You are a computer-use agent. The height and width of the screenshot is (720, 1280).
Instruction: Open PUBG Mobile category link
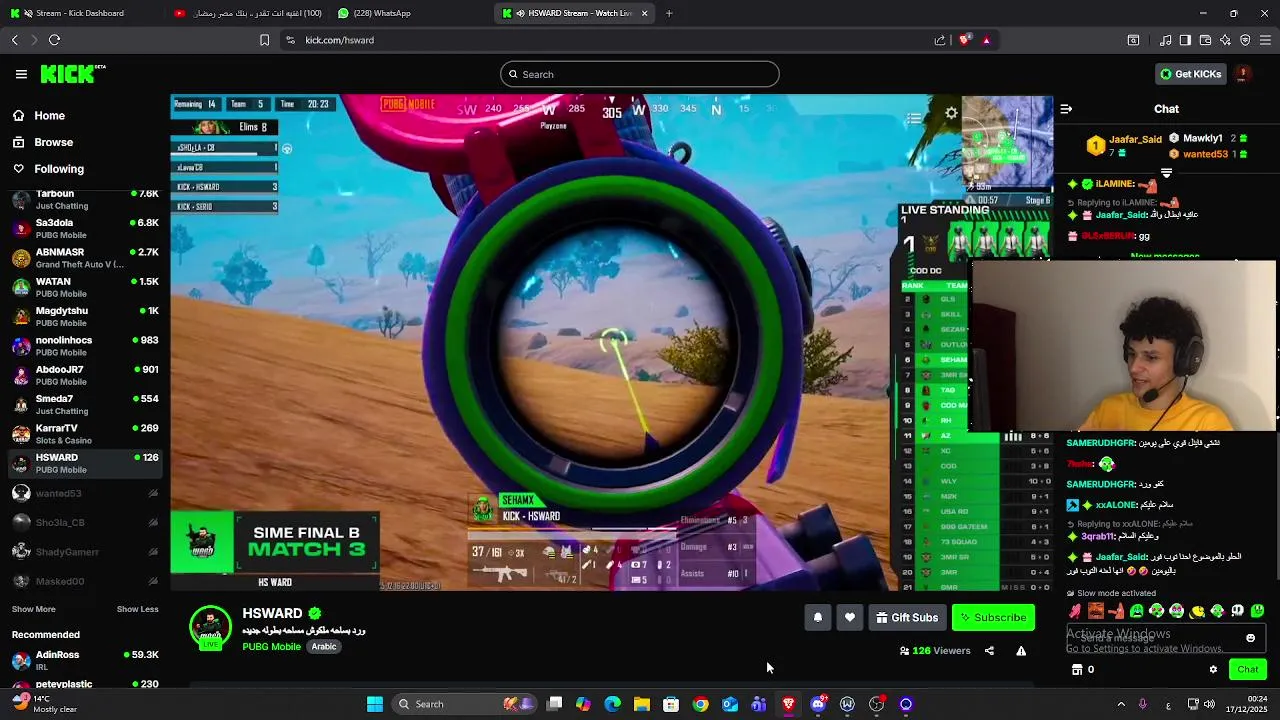(271, 646)
